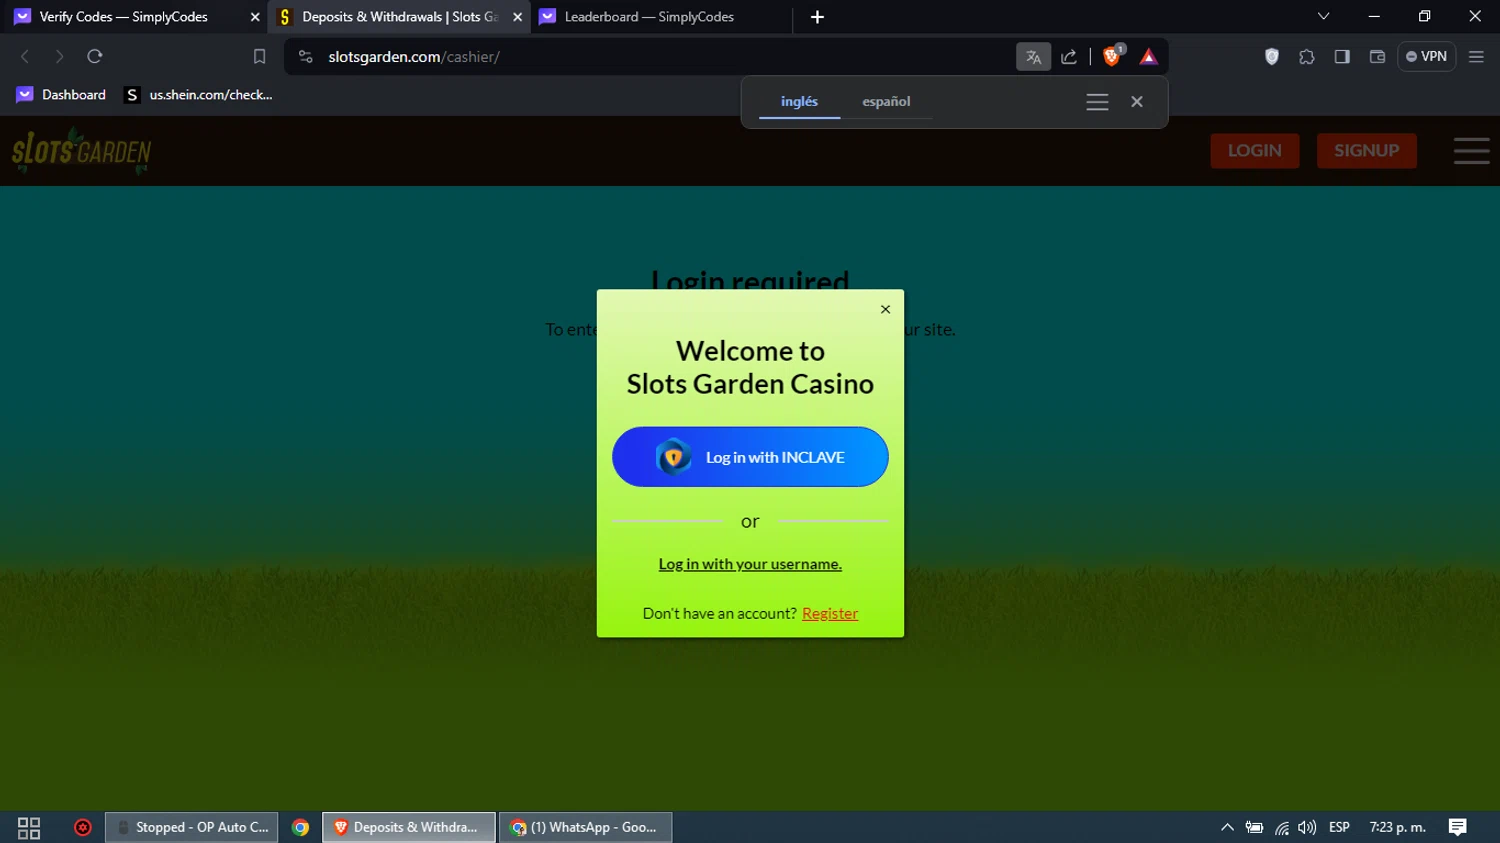Switch to Leaderboard — SimplyCodes tab
Screen dimensions: 1500x843
(649, 17)
